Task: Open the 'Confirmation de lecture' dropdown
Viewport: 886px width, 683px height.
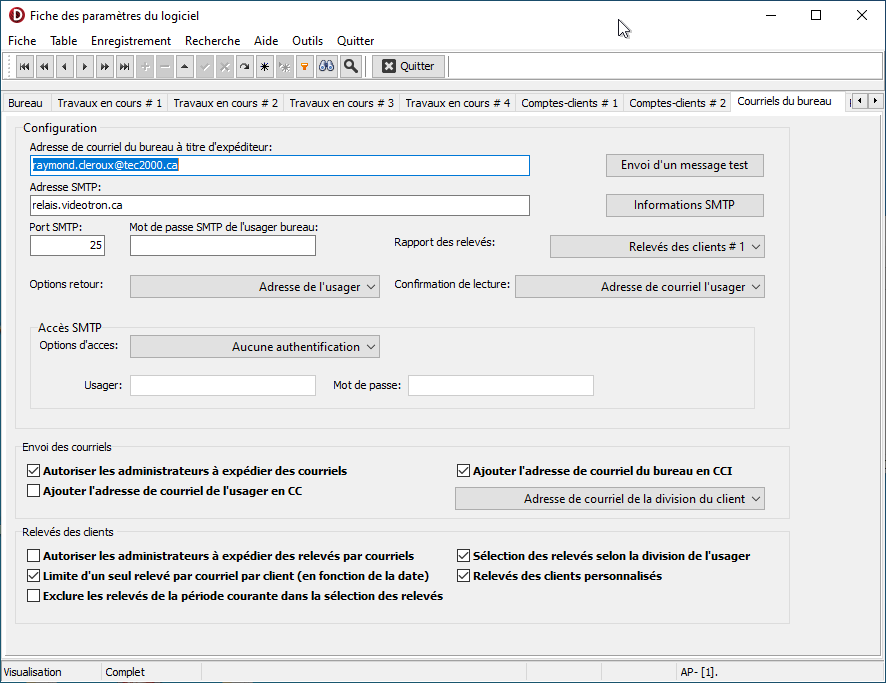Action: 640,286
